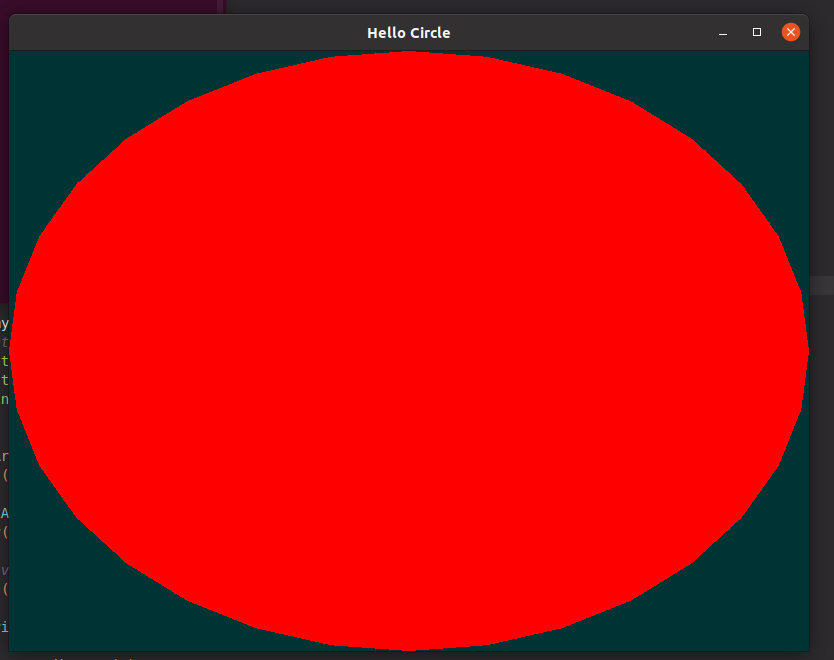This screenshot has height=660, width=834.
Task: Minimize the Hello Circle window
Action: tap(722, 32)
